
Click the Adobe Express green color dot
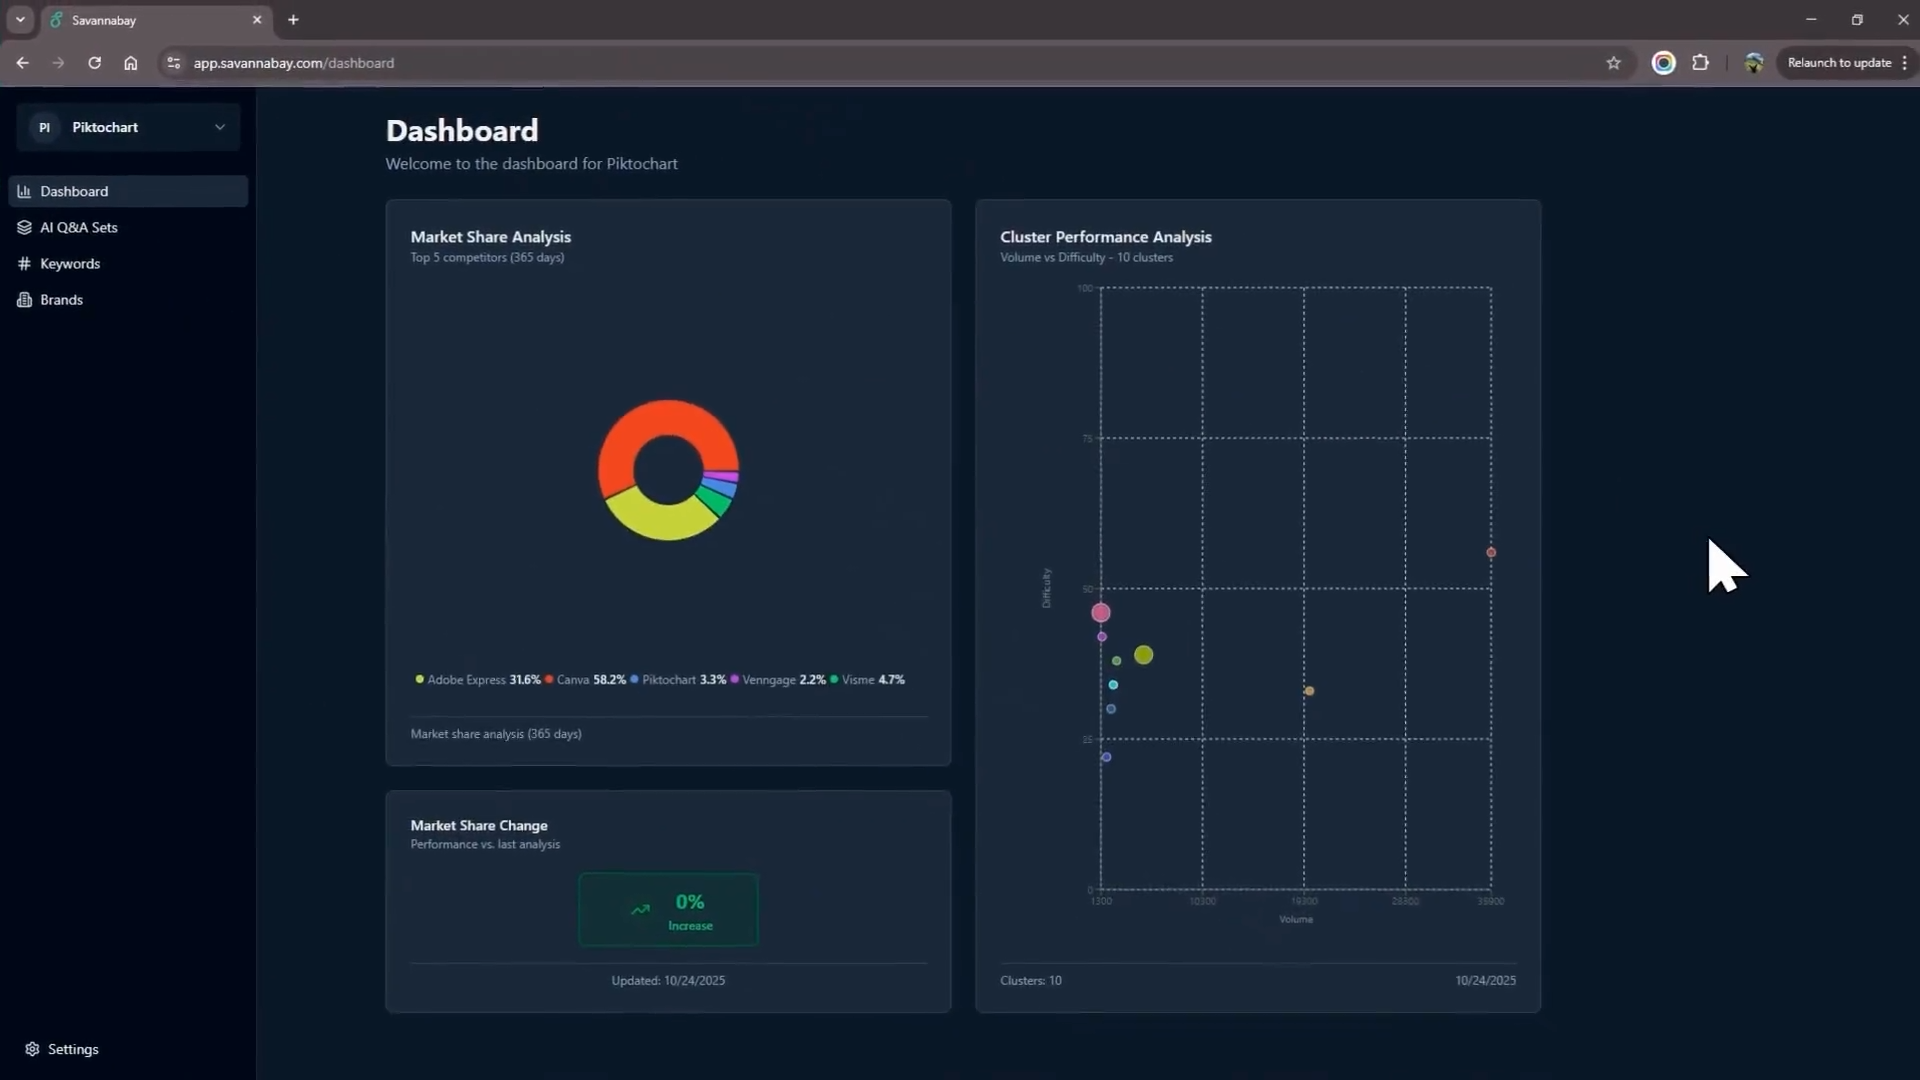click(420, 680)
